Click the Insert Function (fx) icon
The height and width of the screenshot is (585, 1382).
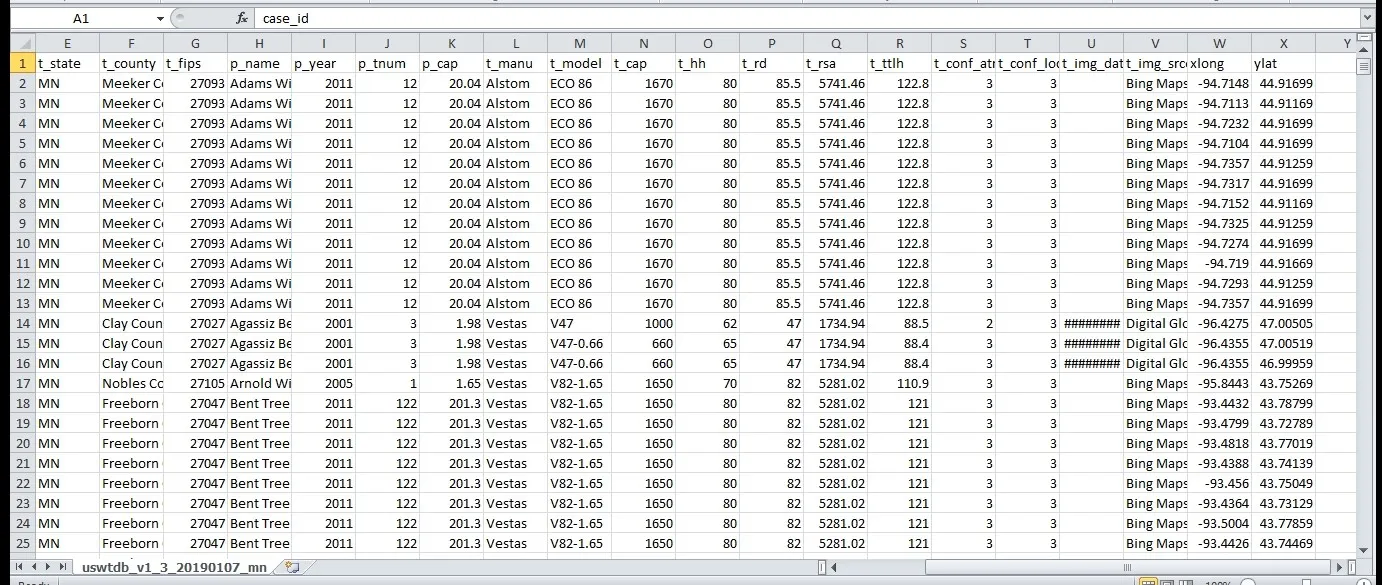[243, 17]
